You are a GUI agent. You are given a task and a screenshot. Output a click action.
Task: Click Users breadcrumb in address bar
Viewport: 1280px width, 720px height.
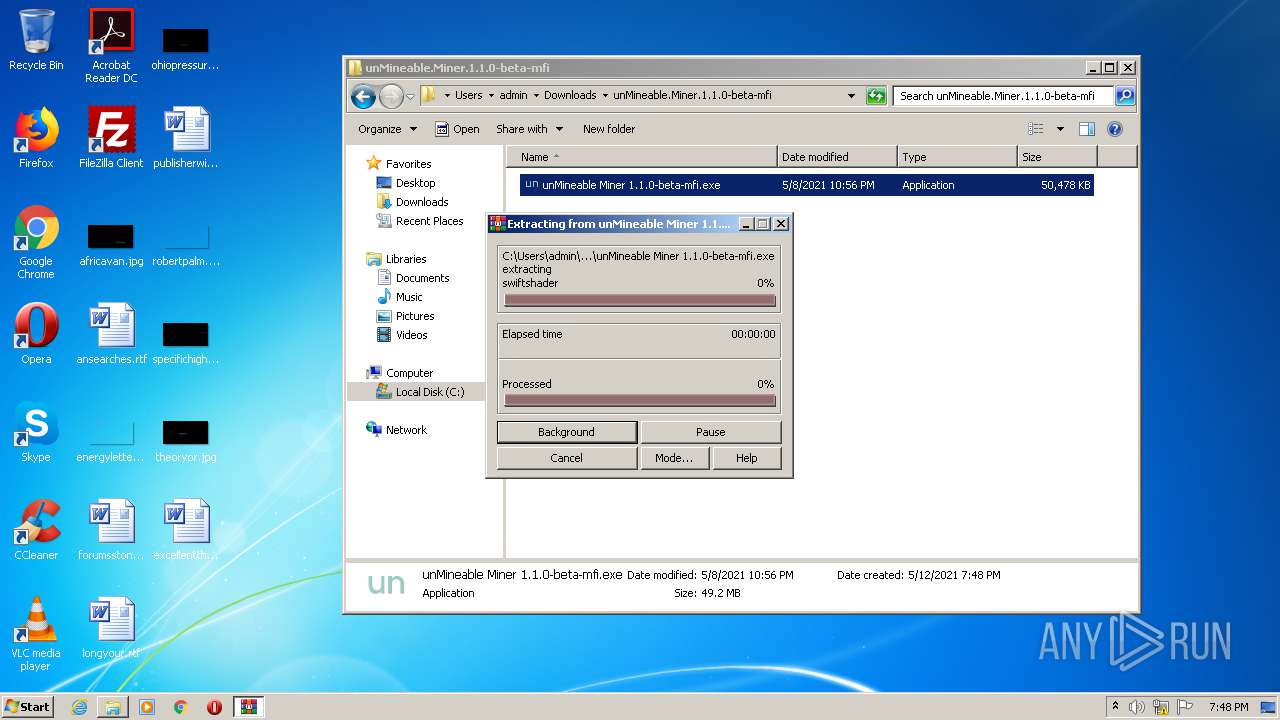coord(468,96)
